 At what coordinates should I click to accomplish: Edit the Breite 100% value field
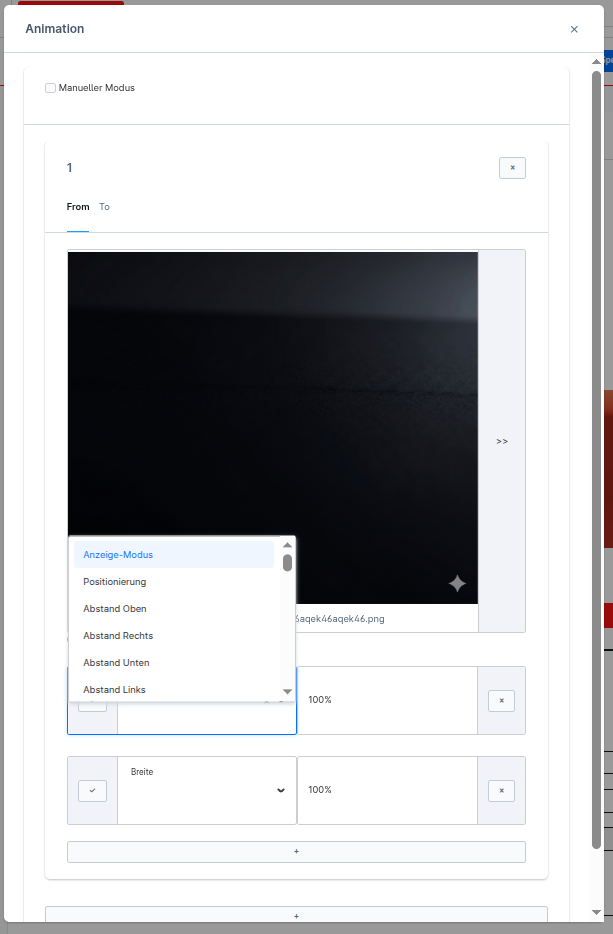(x=387, y=790)
